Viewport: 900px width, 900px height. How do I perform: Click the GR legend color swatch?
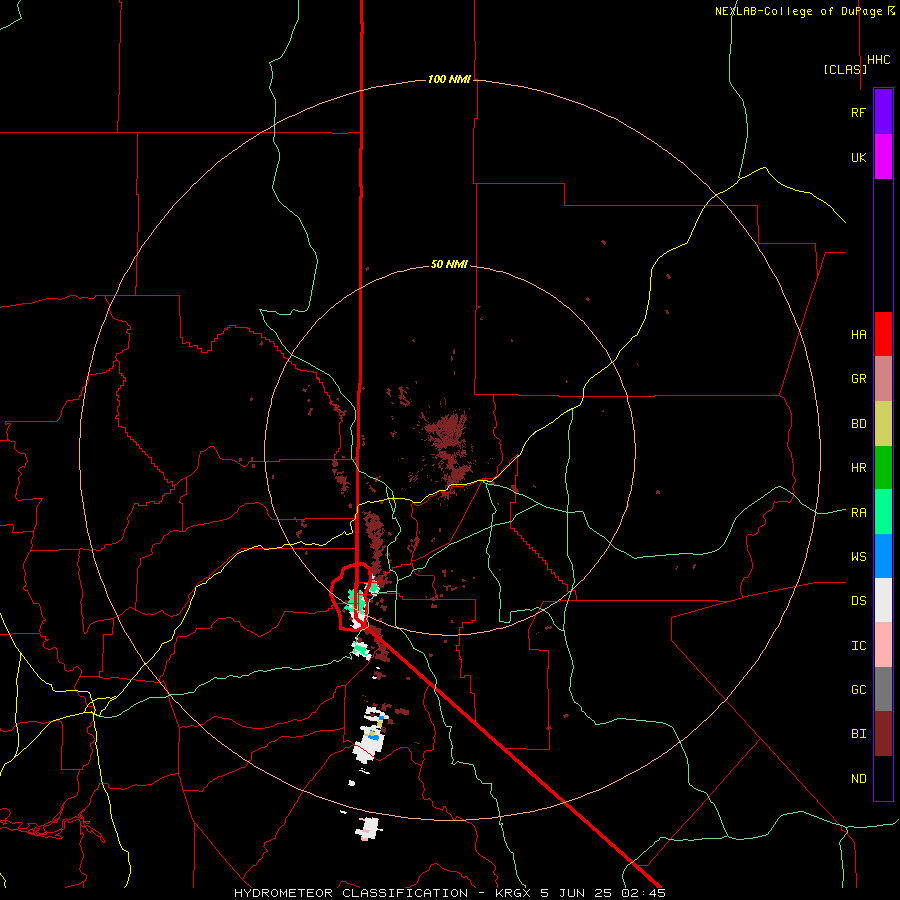(883, 379)
